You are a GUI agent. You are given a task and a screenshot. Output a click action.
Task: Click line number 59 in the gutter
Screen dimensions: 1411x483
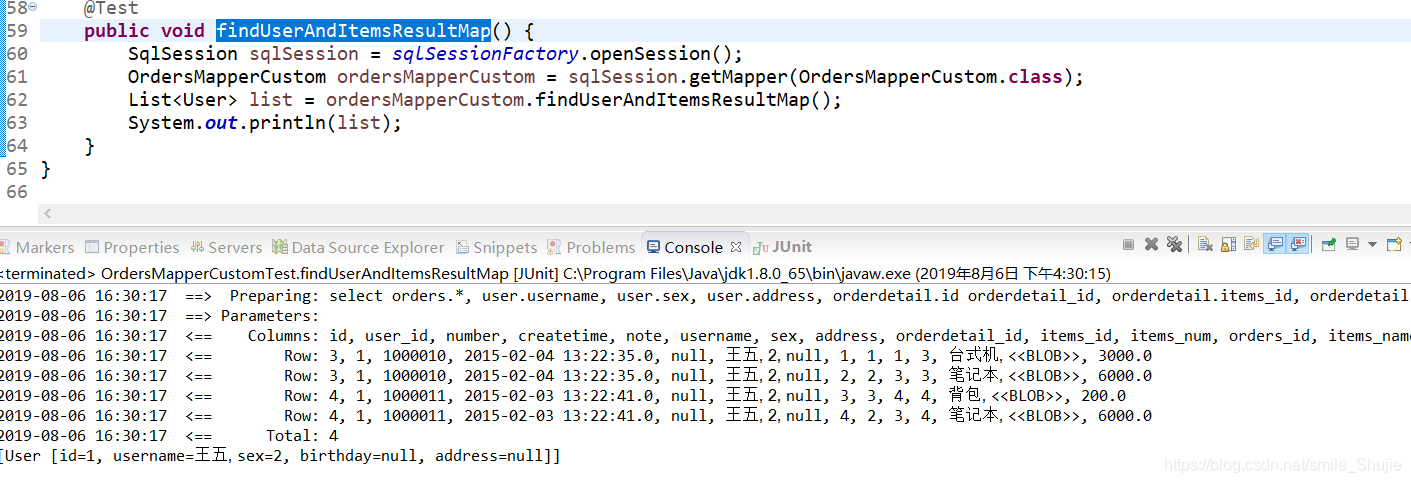[x=17, y=31]
